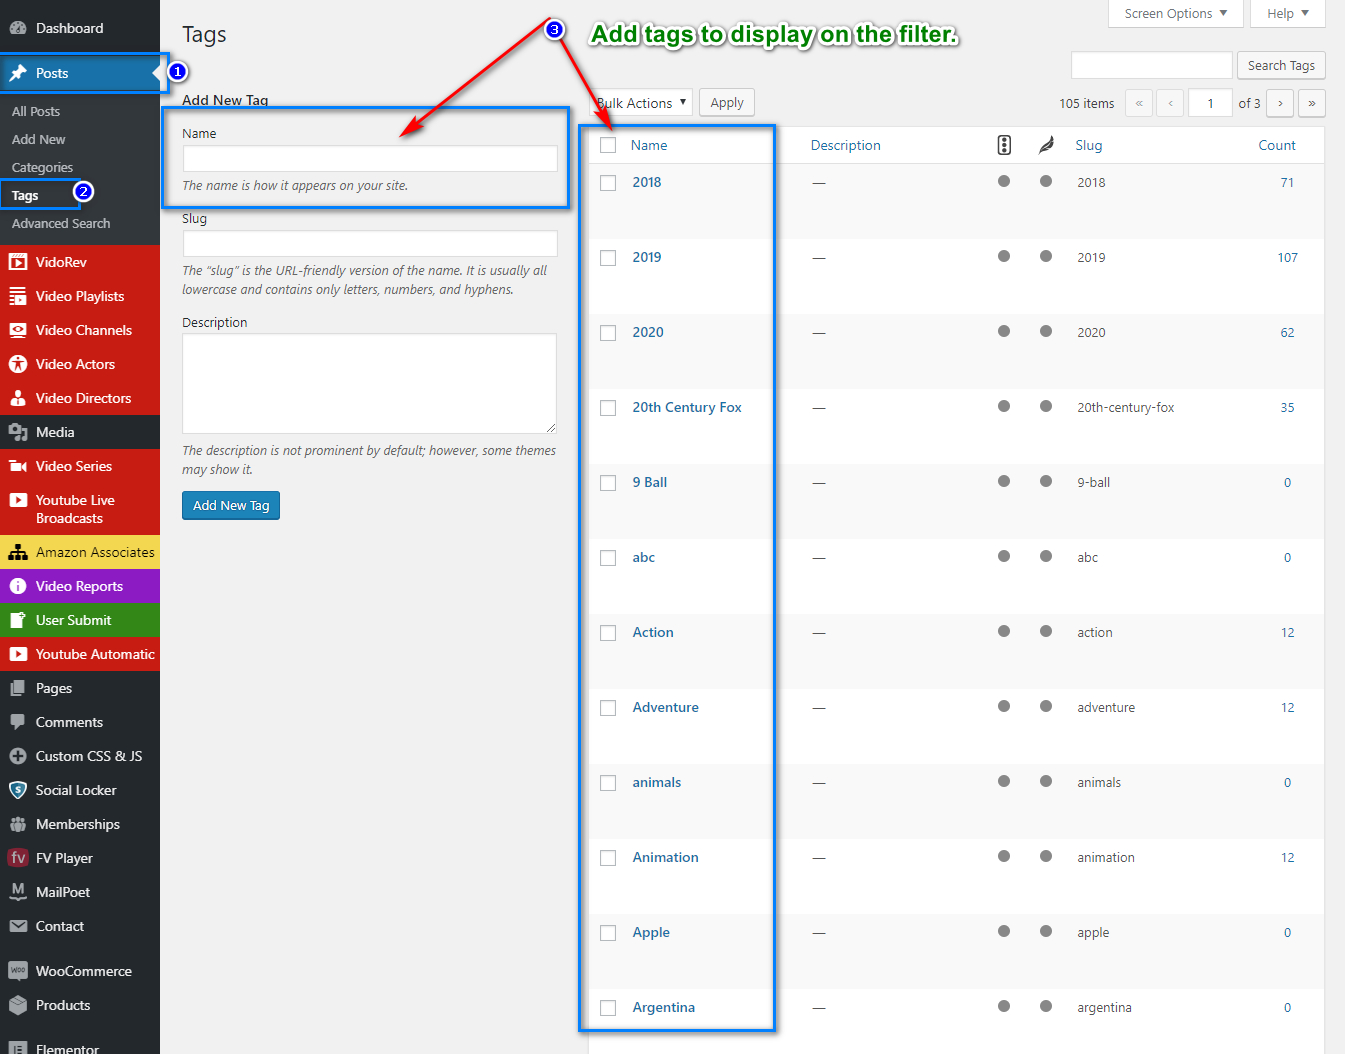Open FV Player via its icon
This screenshot has height=1054, width=1345.
point(18,858)
